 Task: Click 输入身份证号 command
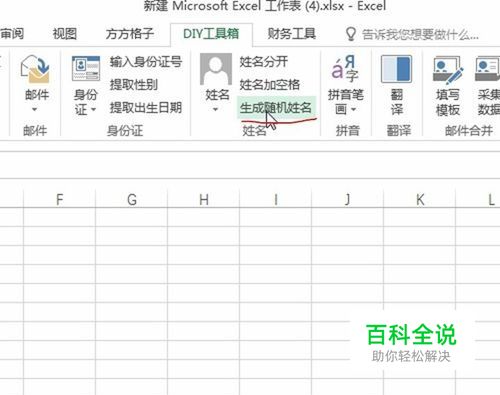146,62
